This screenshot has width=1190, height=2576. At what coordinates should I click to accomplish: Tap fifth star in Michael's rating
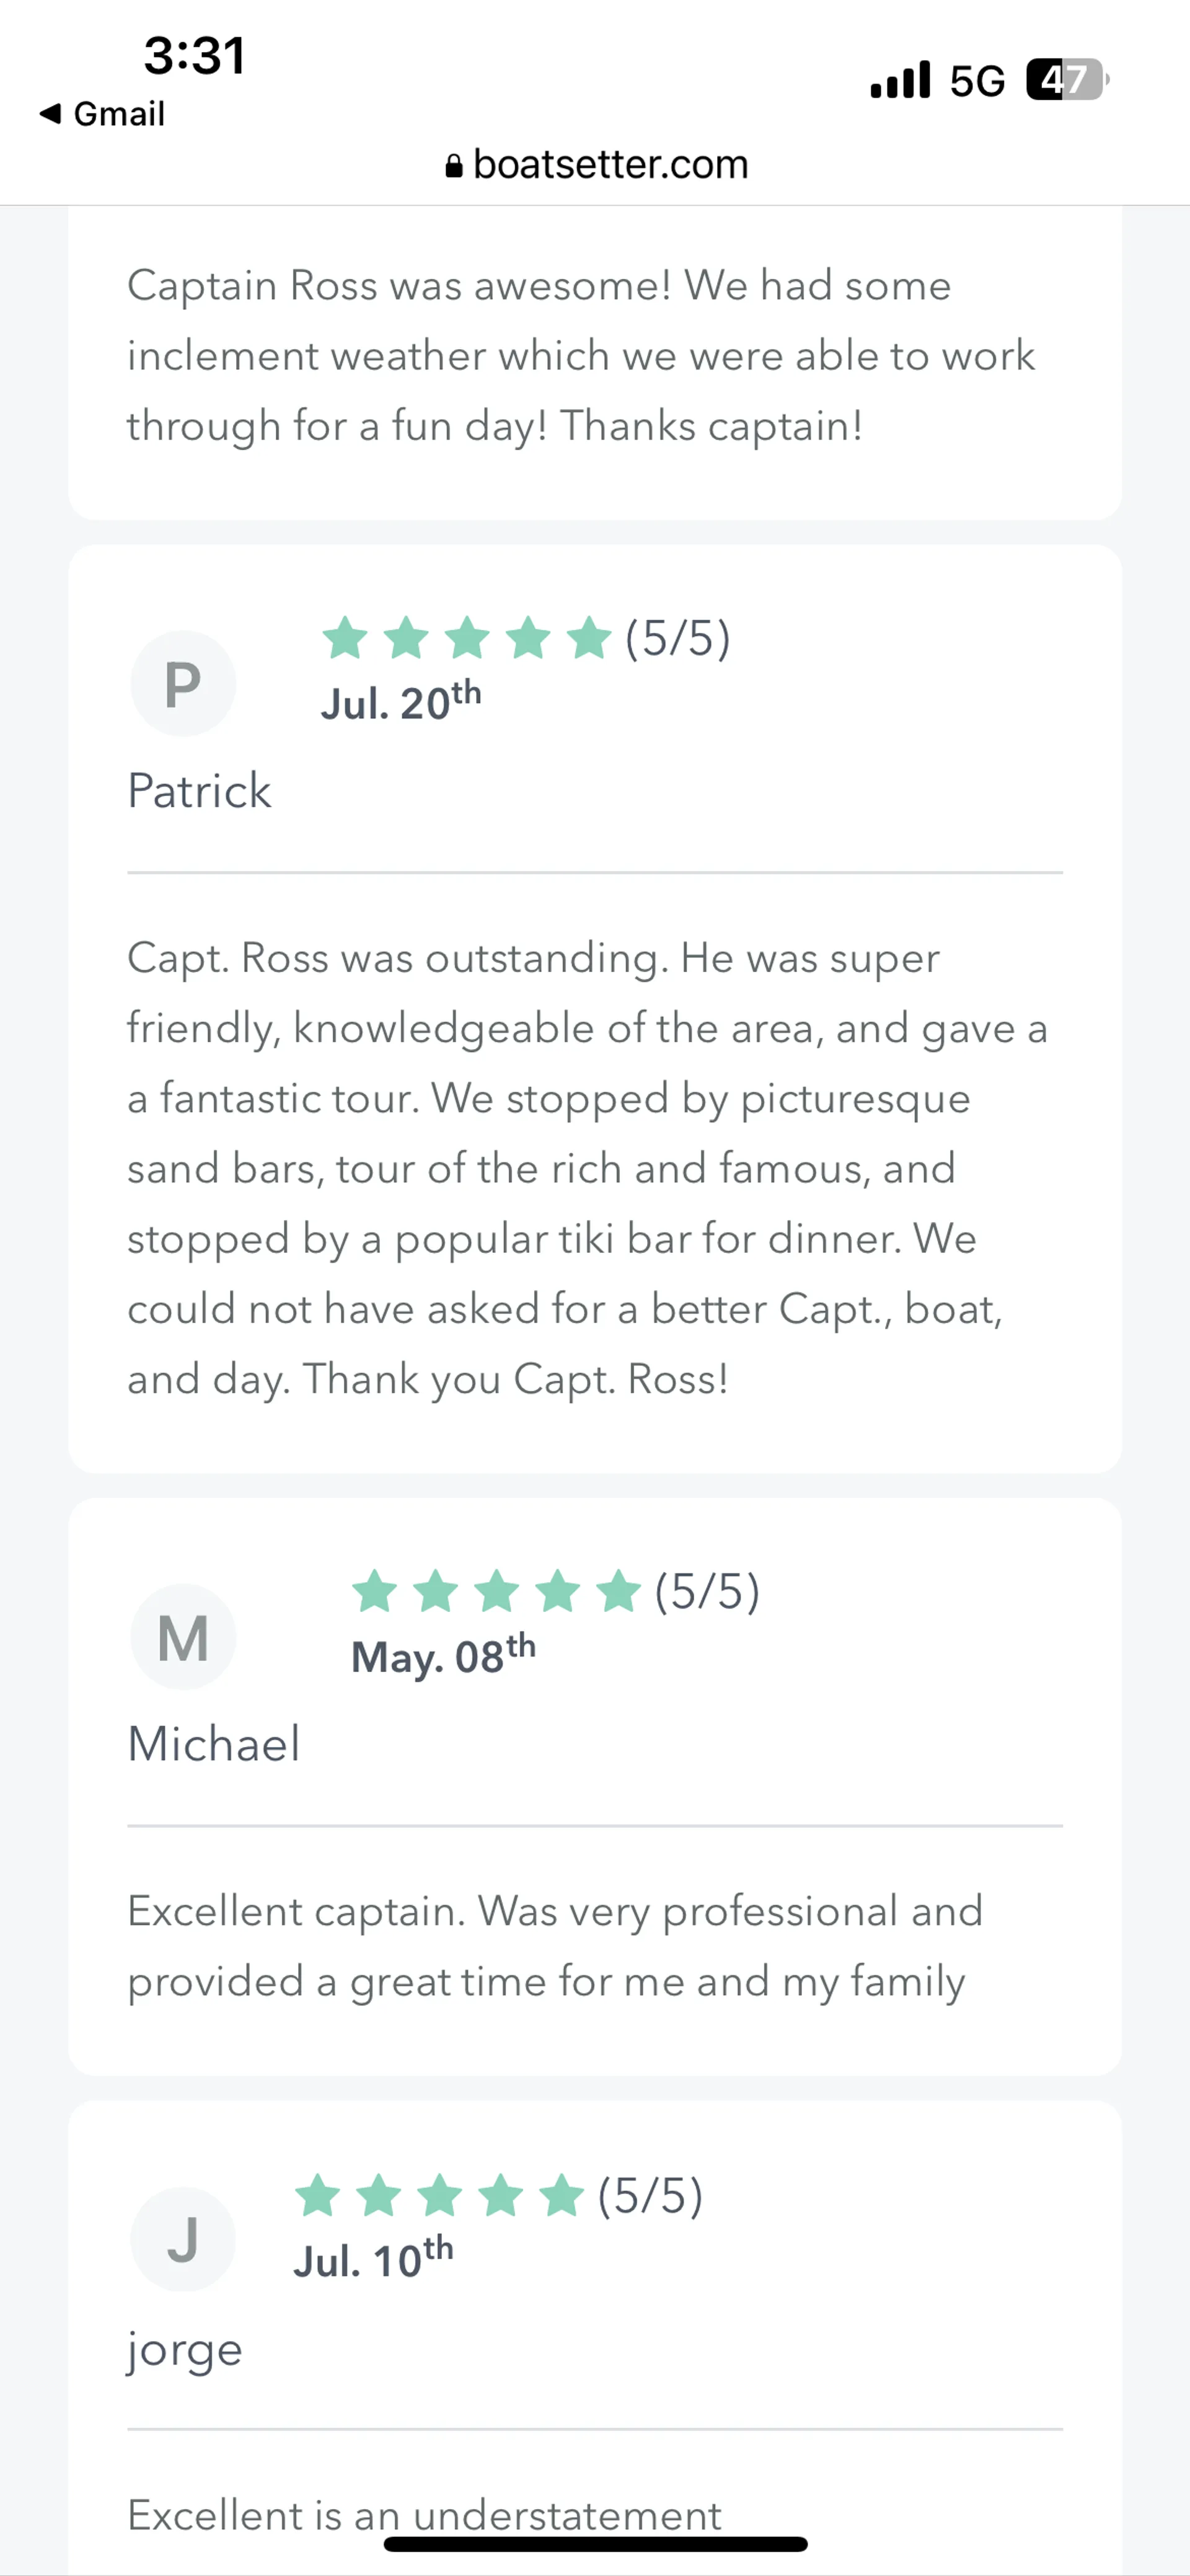(x=619, y=1591)
